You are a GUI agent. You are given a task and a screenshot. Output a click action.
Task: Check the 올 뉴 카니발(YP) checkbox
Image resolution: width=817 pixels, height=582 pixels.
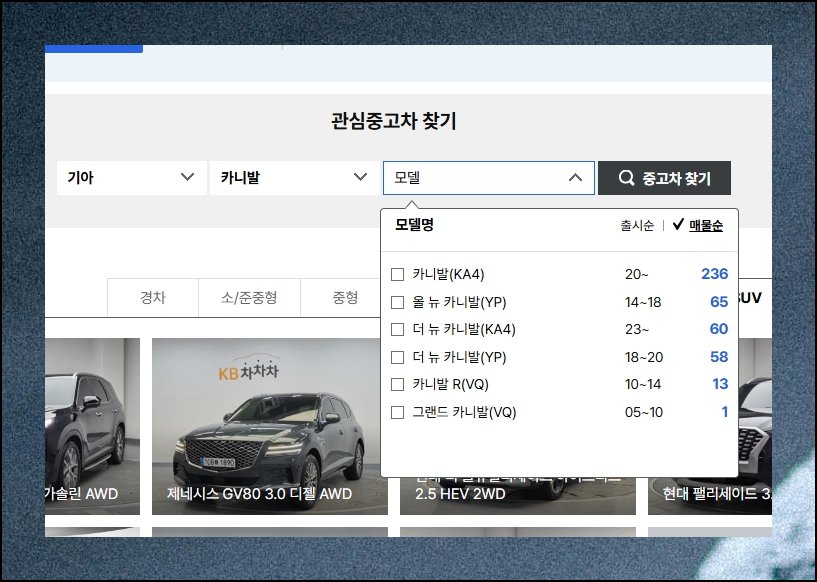(x=397, y=302)
